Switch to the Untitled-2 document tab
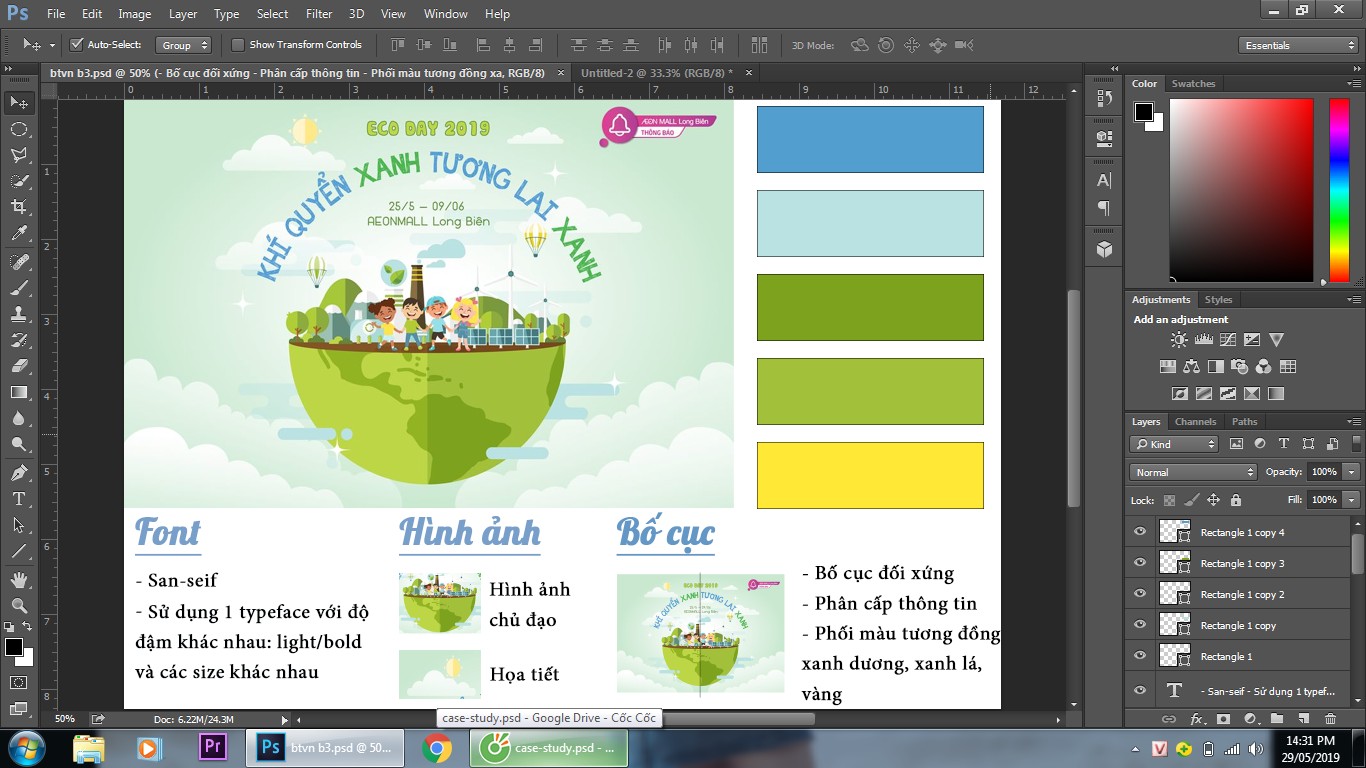This screenshot has width=1366, height=768. pyautogui.click(x=656, y=73)
